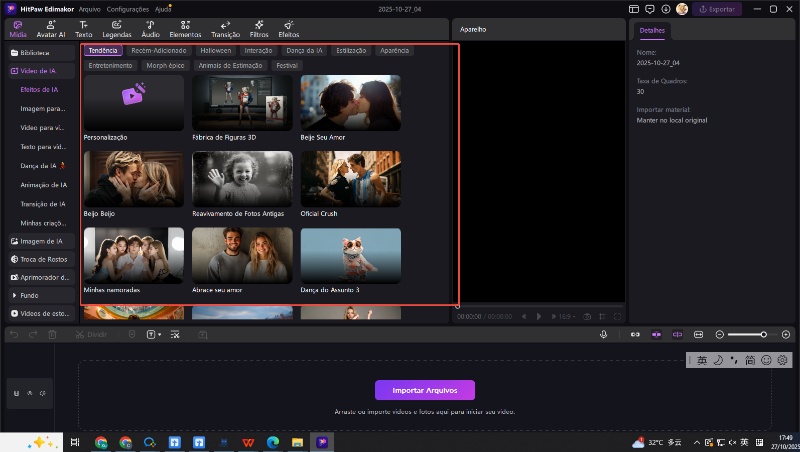Expand the Imagem de IA section
Viewport: 800px width, 452px height.
click(x=40, y=241)
